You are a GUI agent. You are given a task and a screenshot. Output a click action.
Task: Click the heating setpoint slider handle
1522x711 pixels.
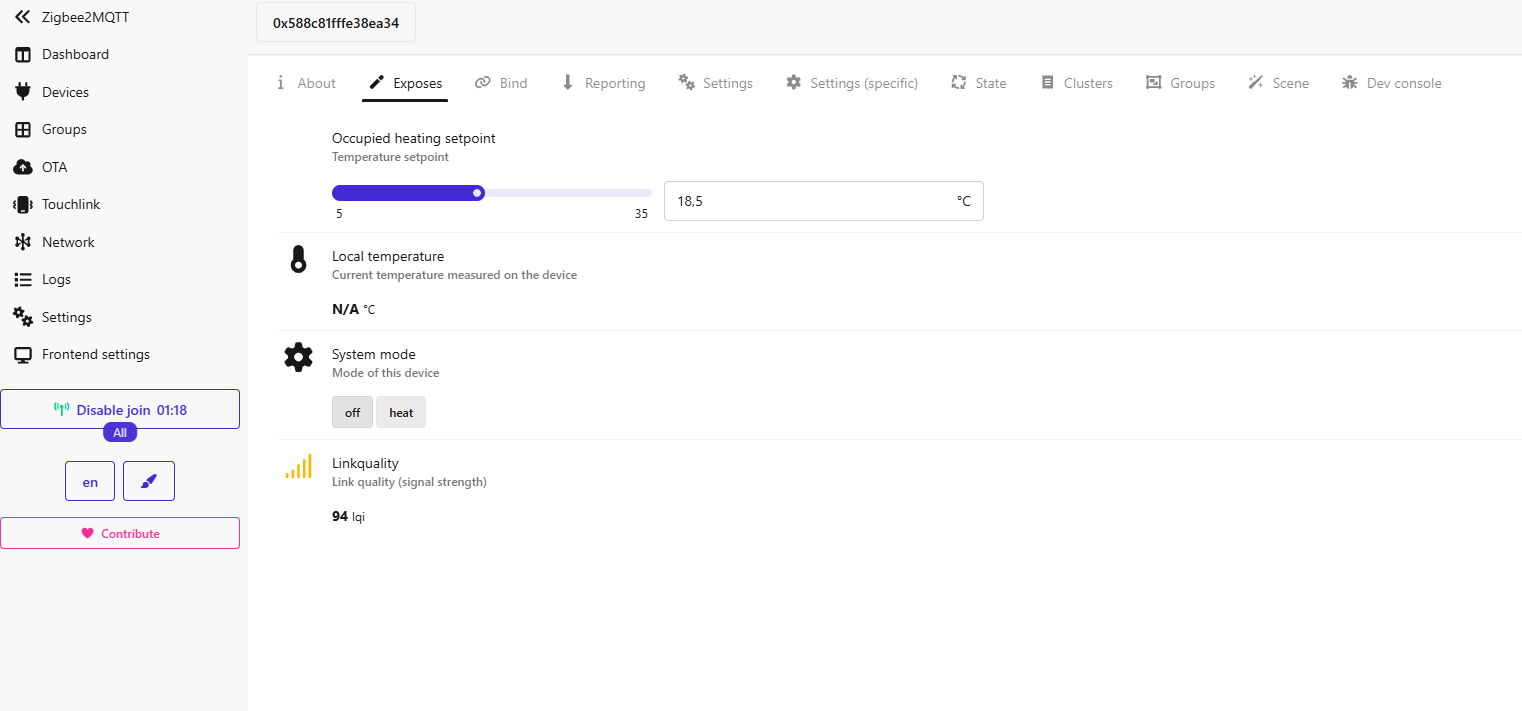[478, 193]
